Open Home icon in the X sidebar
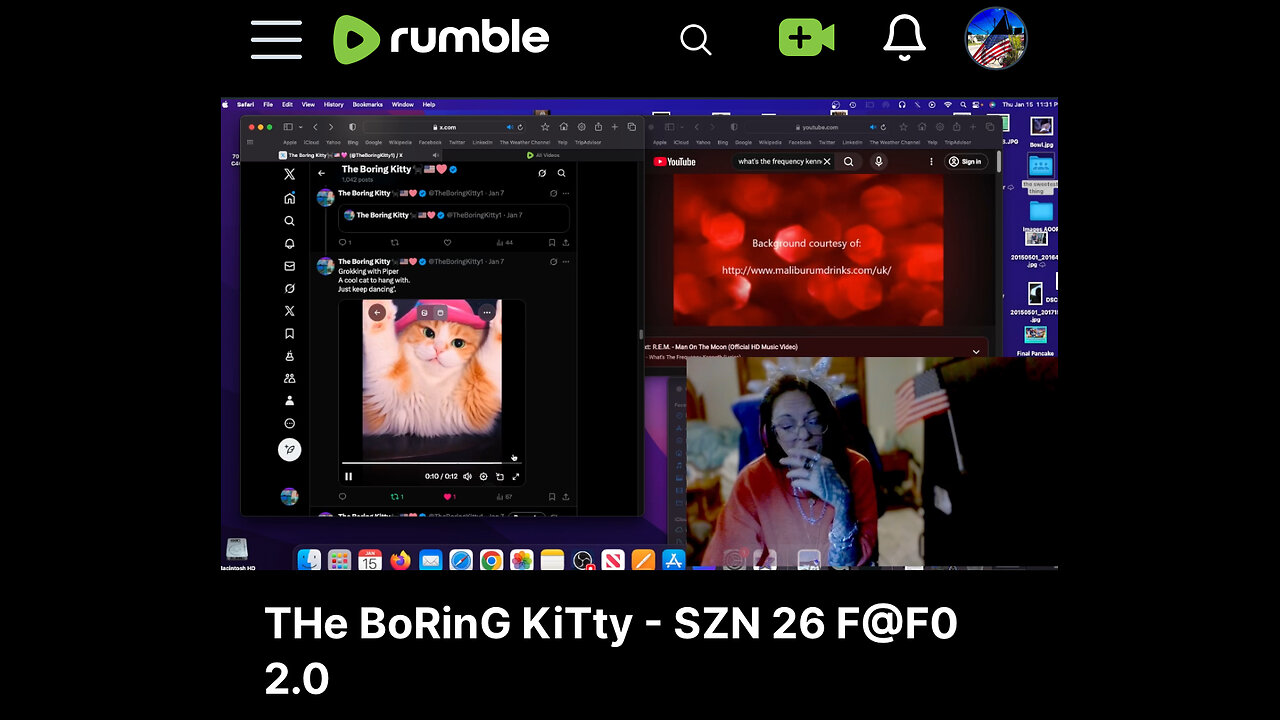This screenshot has width=1280, height=720. pos(289,198)
